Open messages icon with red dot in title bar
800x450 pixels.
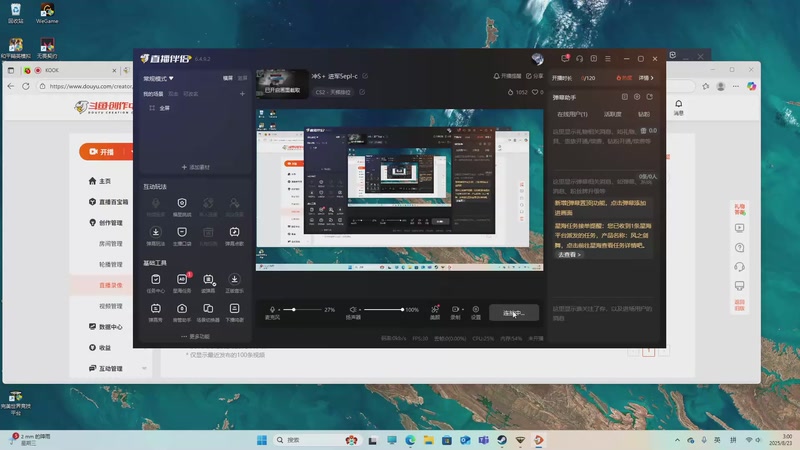565,59
